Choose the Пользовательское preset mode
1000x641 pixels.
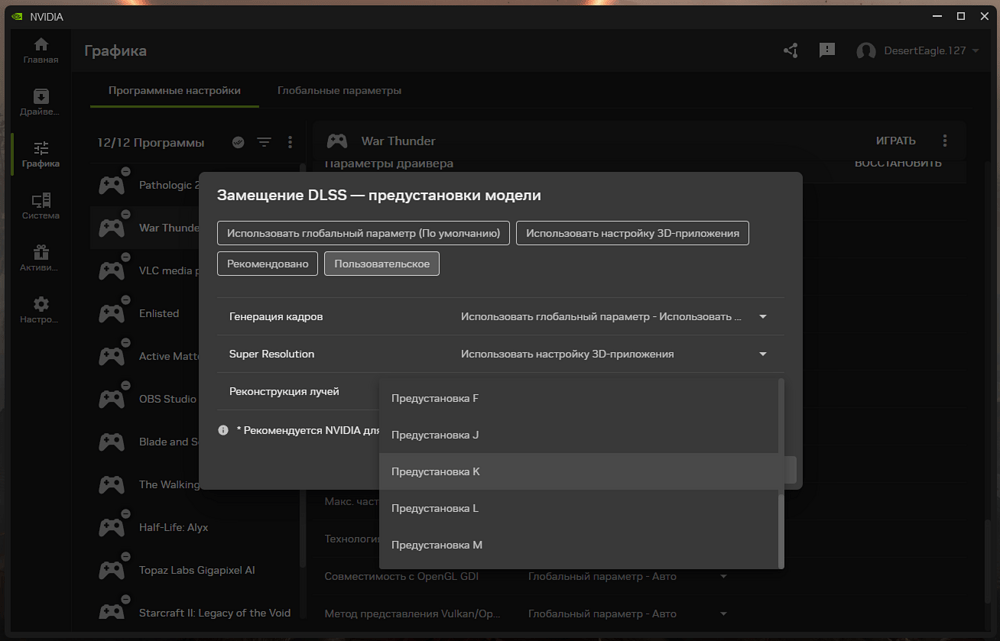382,263
